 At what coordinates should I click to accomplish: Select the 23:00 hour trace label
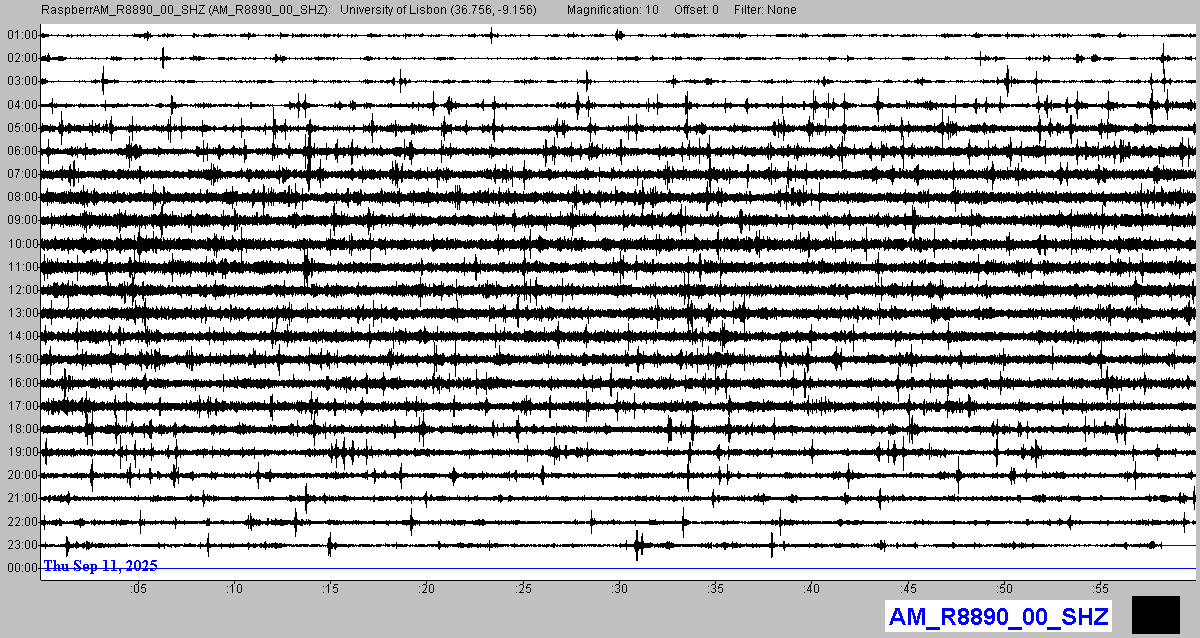click(x=21, y=544)
